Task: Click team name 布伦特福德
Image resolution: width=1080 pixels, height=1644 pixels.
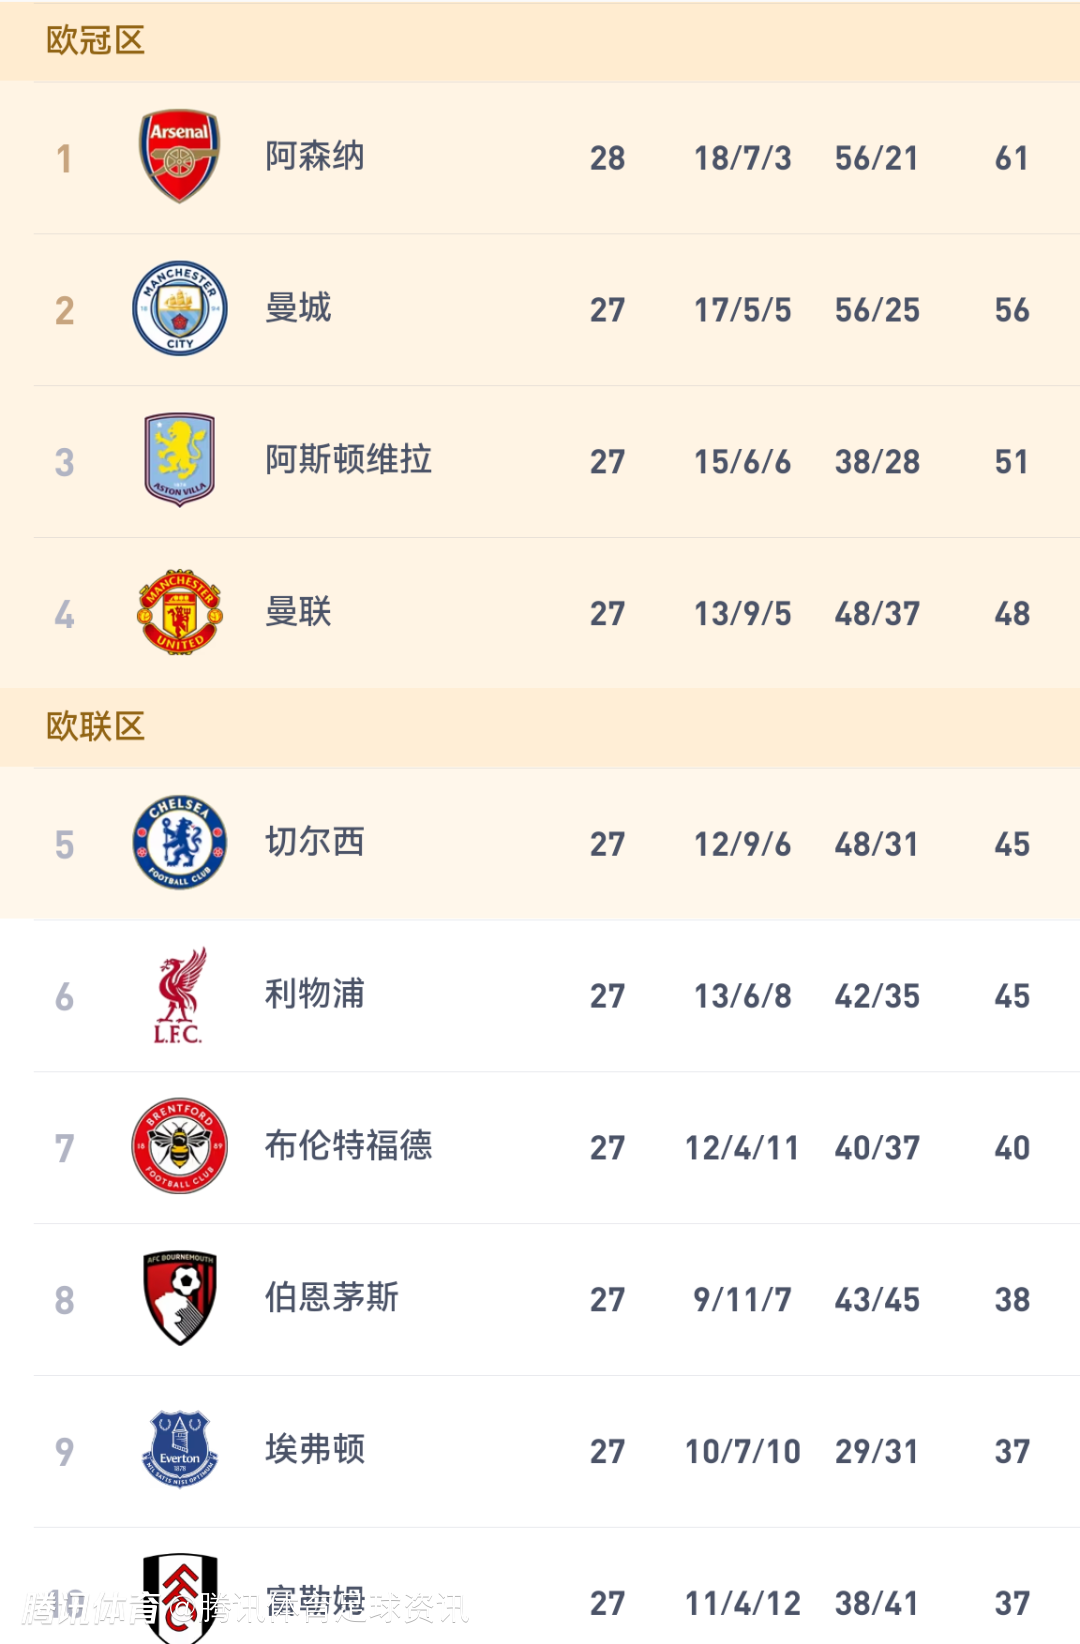Action: coord(348,1146)
